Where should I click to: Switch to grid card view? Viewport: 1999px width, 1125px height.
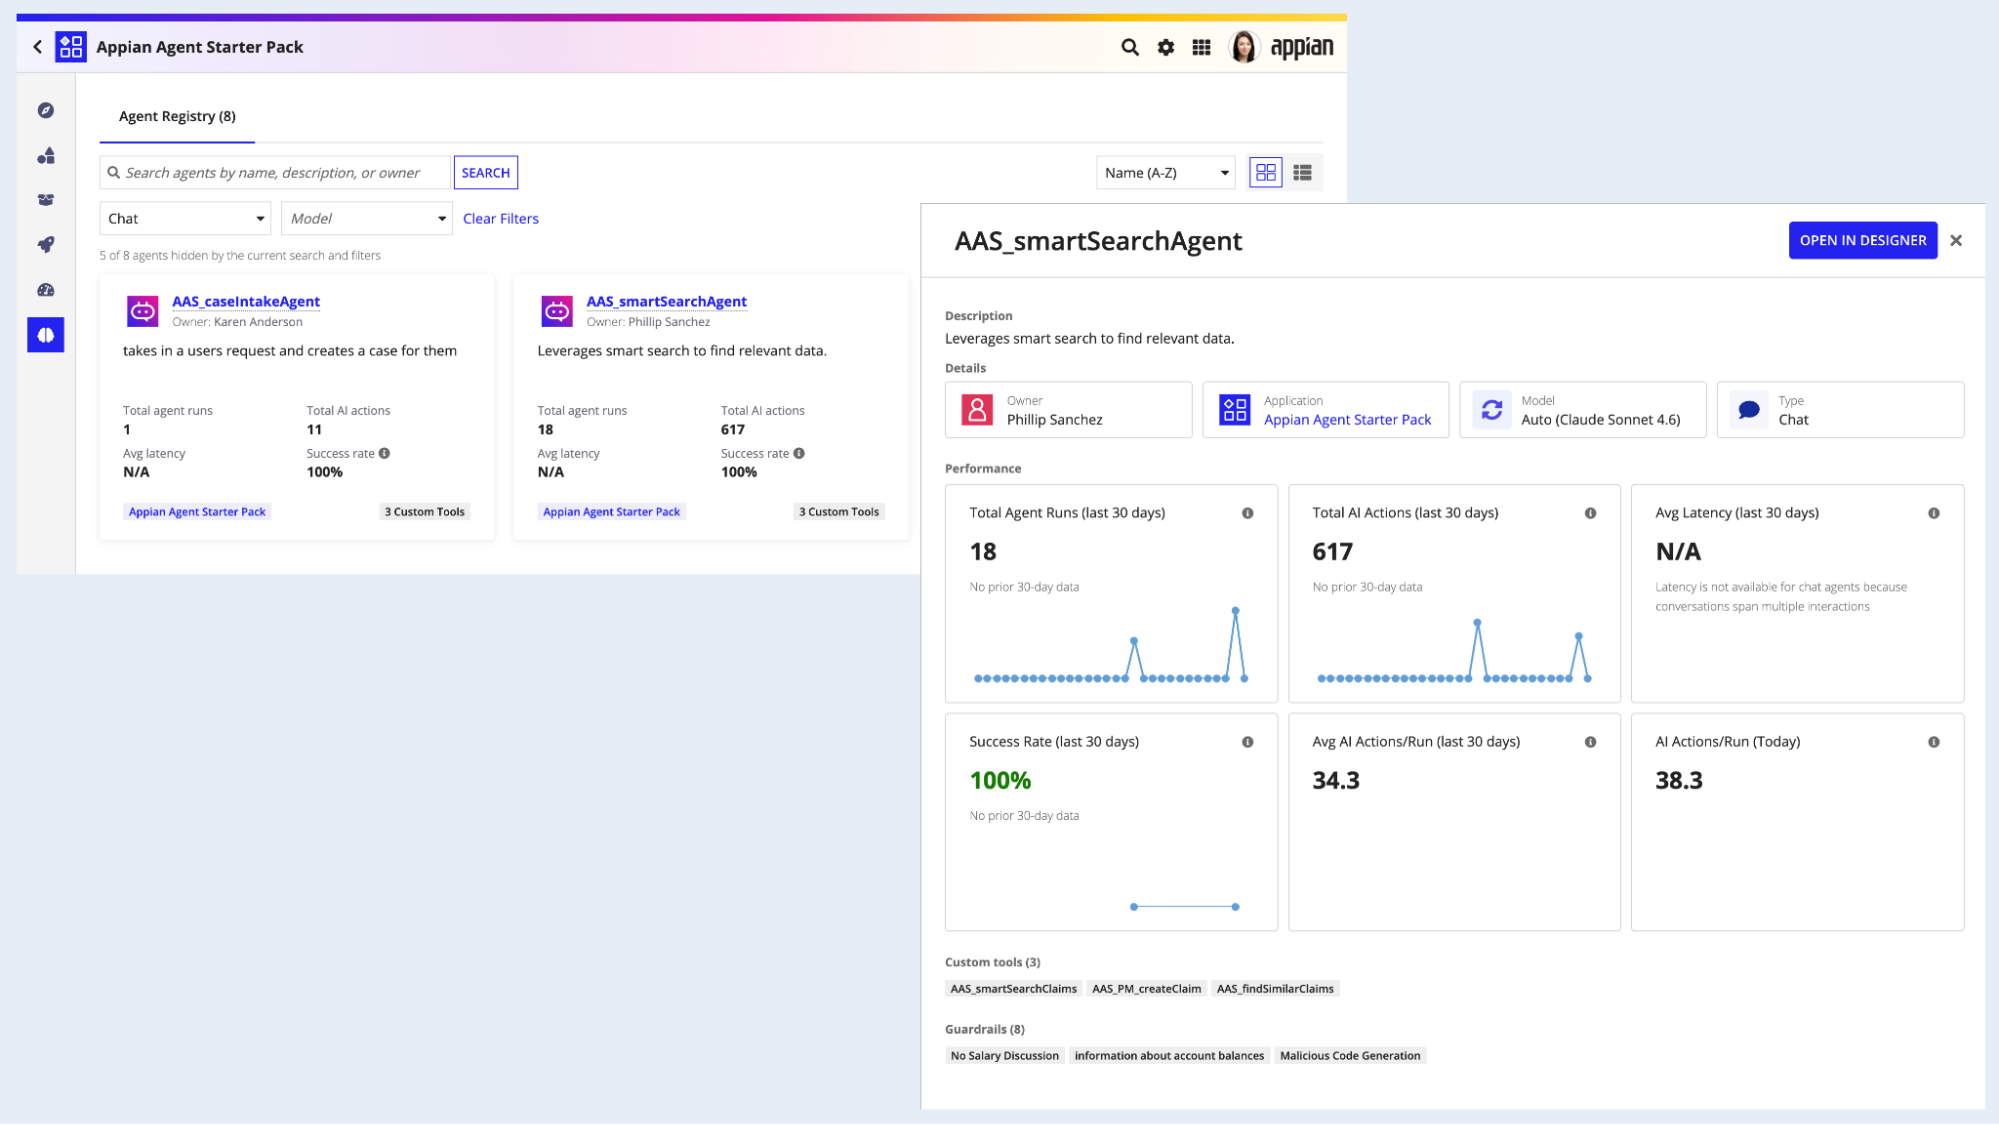[x=1266, y=173]
